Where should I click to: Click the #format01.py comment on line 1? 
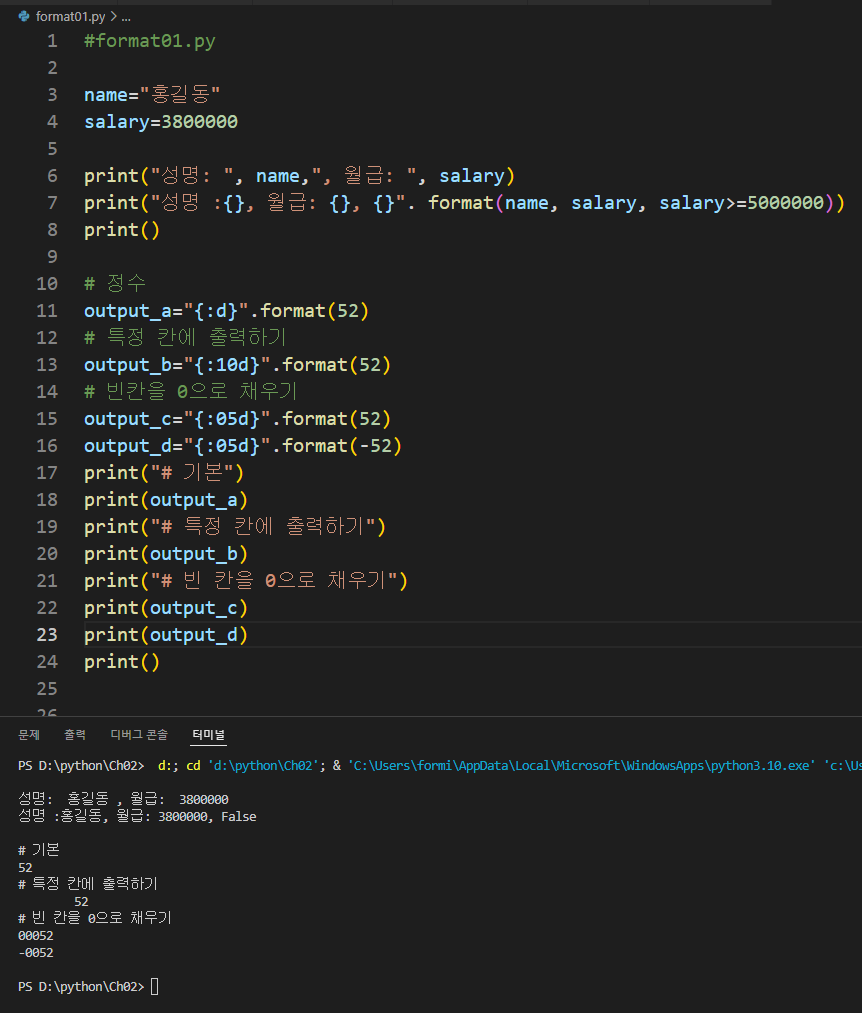(149, 41)
